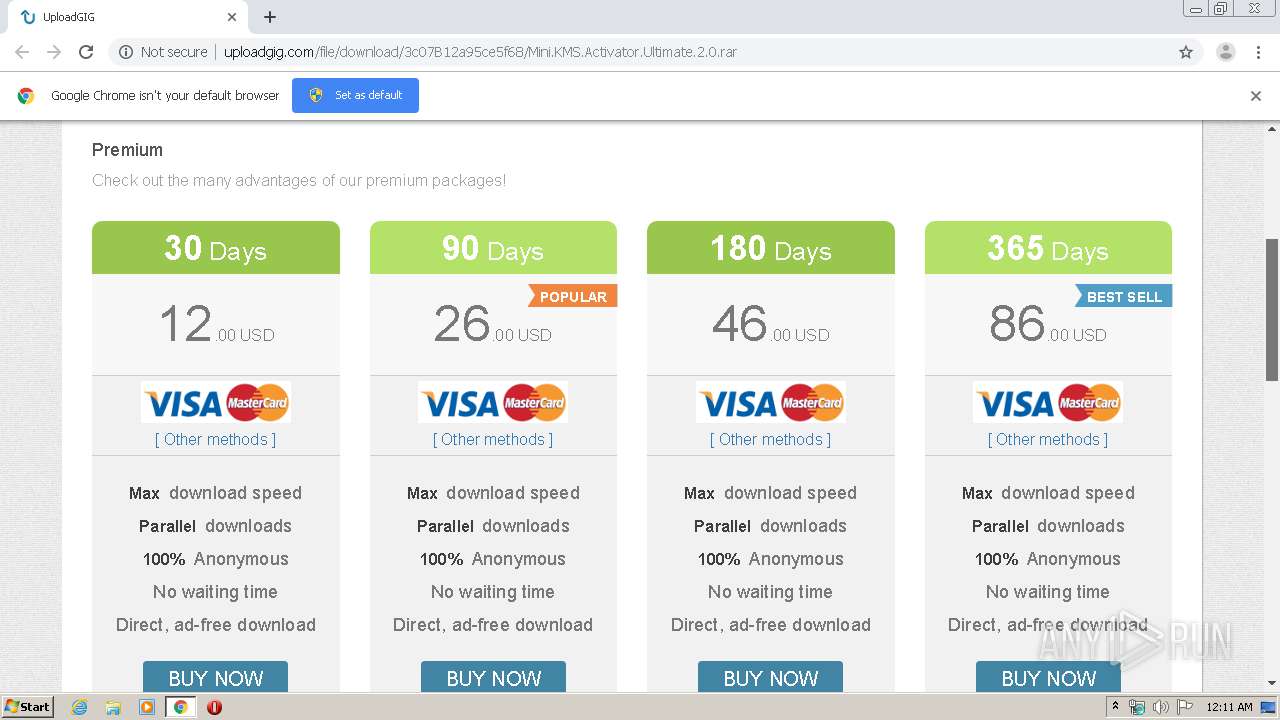
Task: Click the page vertical scrollbar thumb
Action: (1272, 310)
